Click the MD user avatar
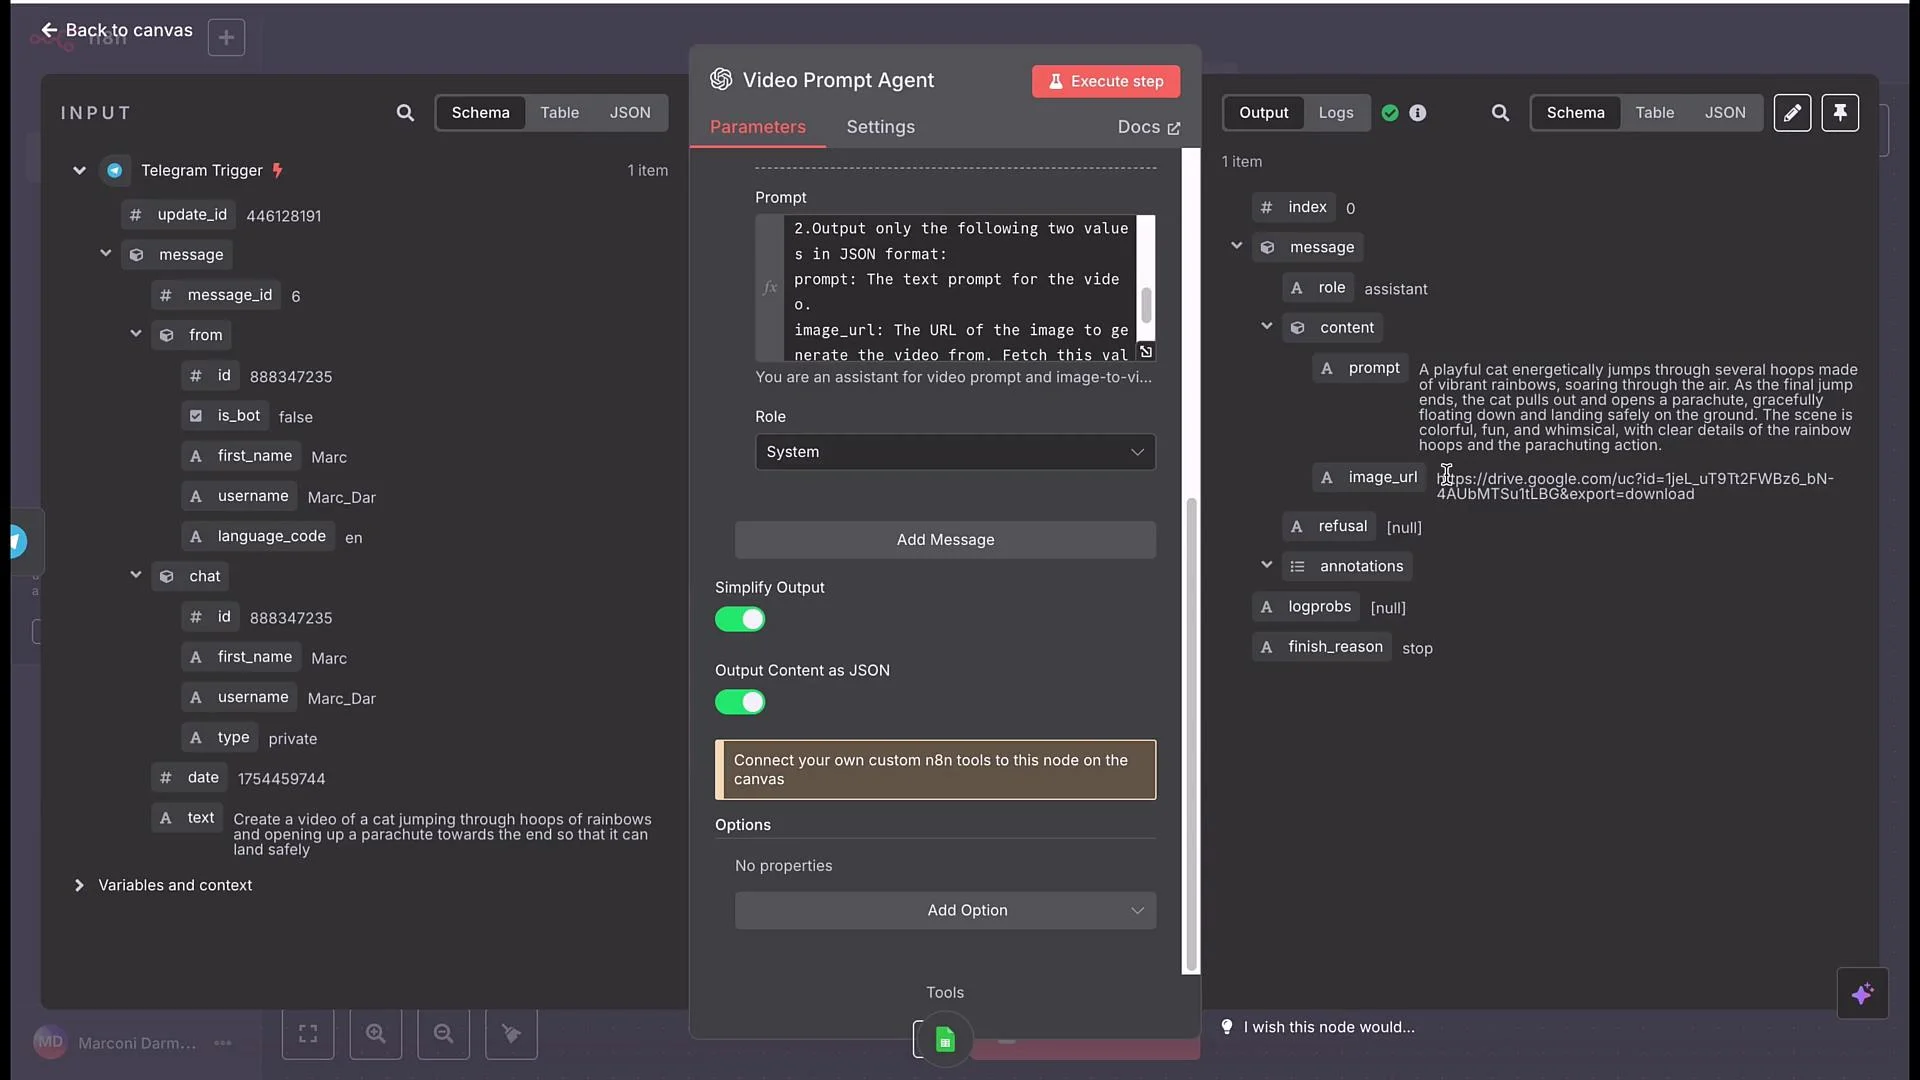This screenshot has height=1080, width=1920. [x=50, y=1042]
